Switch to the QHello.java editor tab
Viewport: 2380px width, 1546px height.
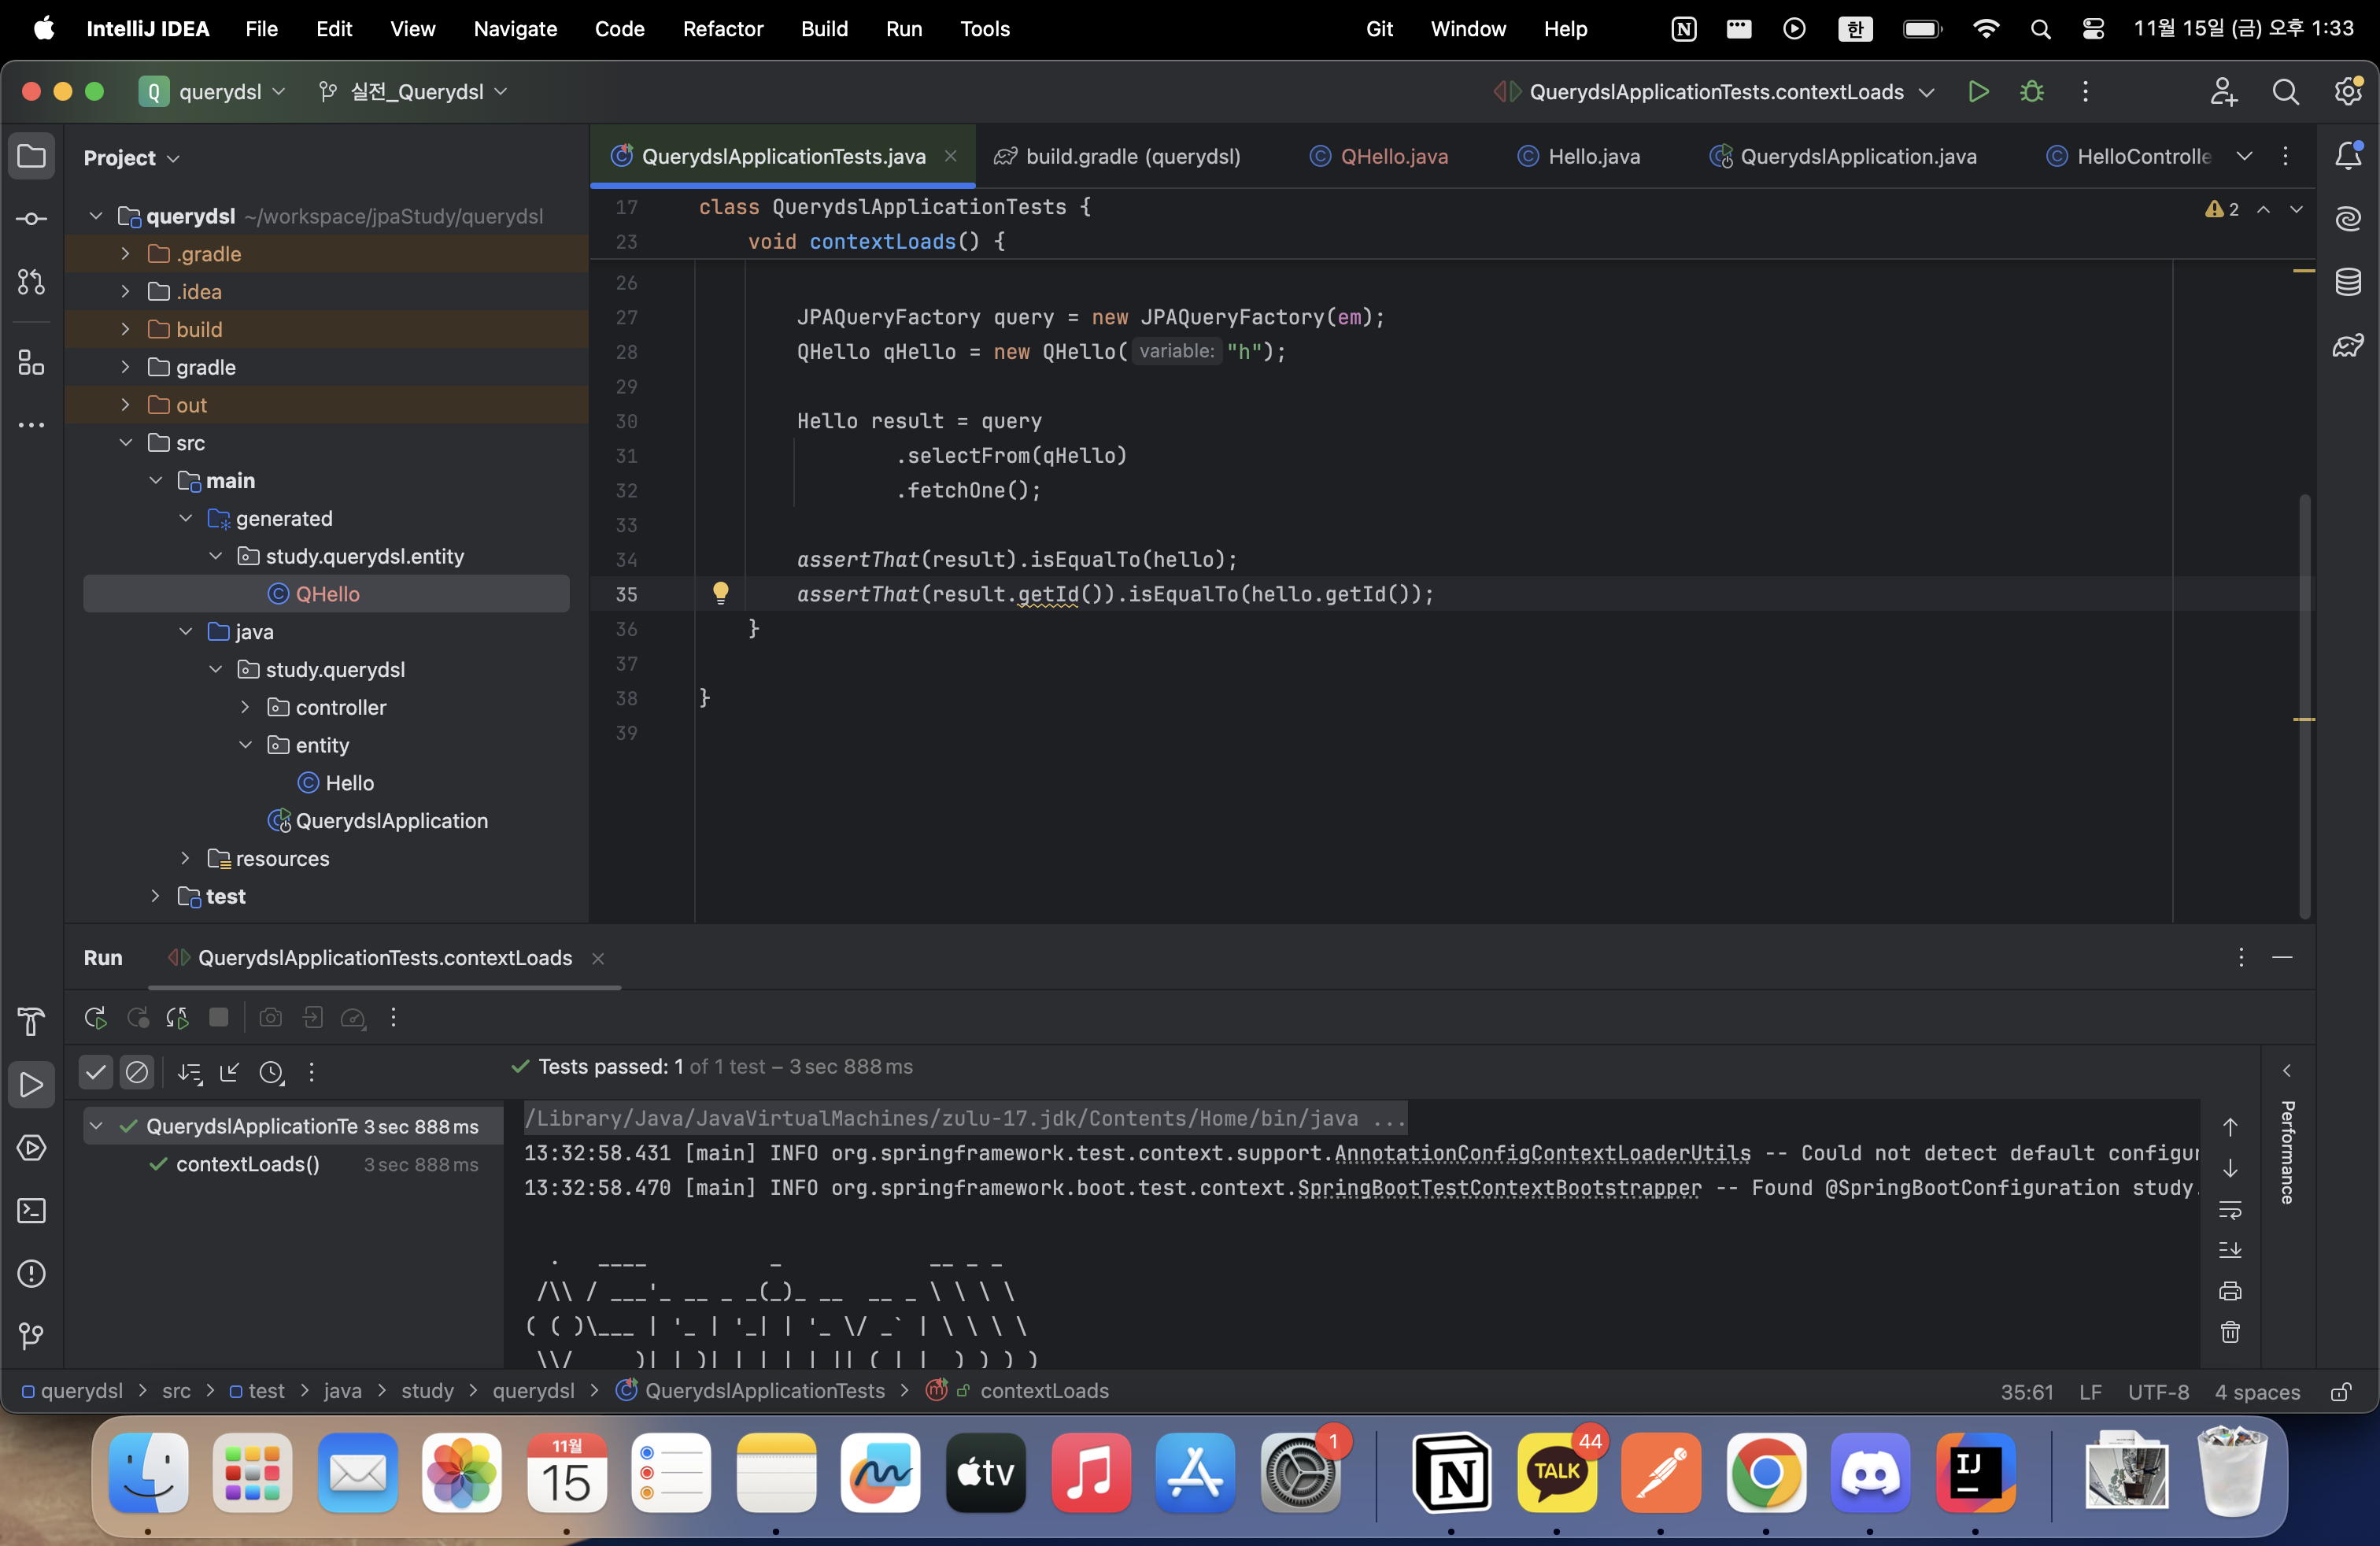click(1392, 156)
